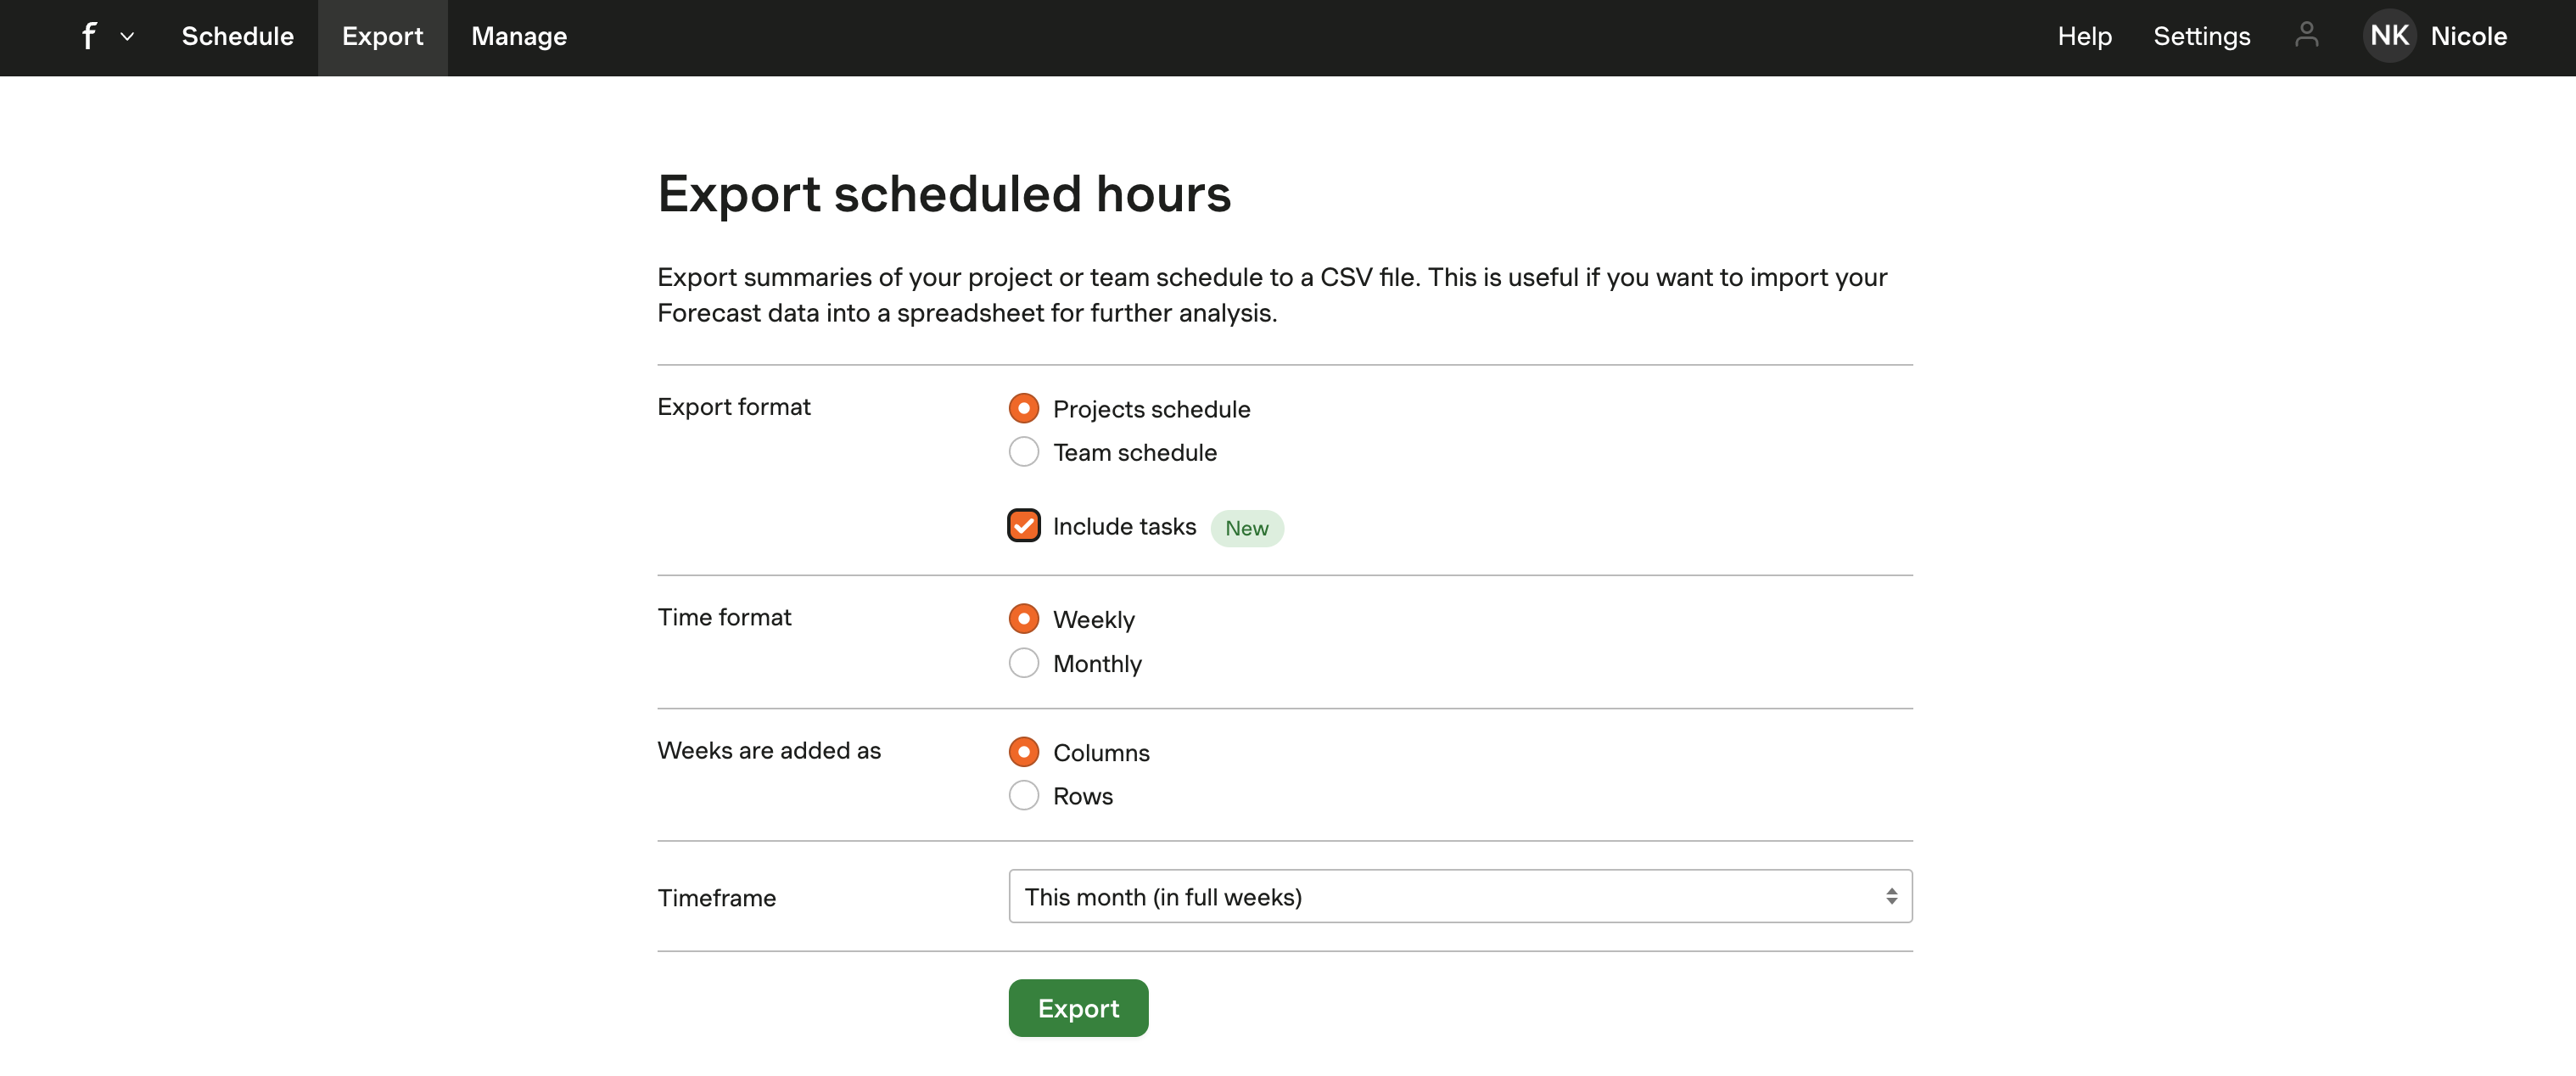Click the person profile icon in header
2576x1076 pixels.
click(2306, 35)
